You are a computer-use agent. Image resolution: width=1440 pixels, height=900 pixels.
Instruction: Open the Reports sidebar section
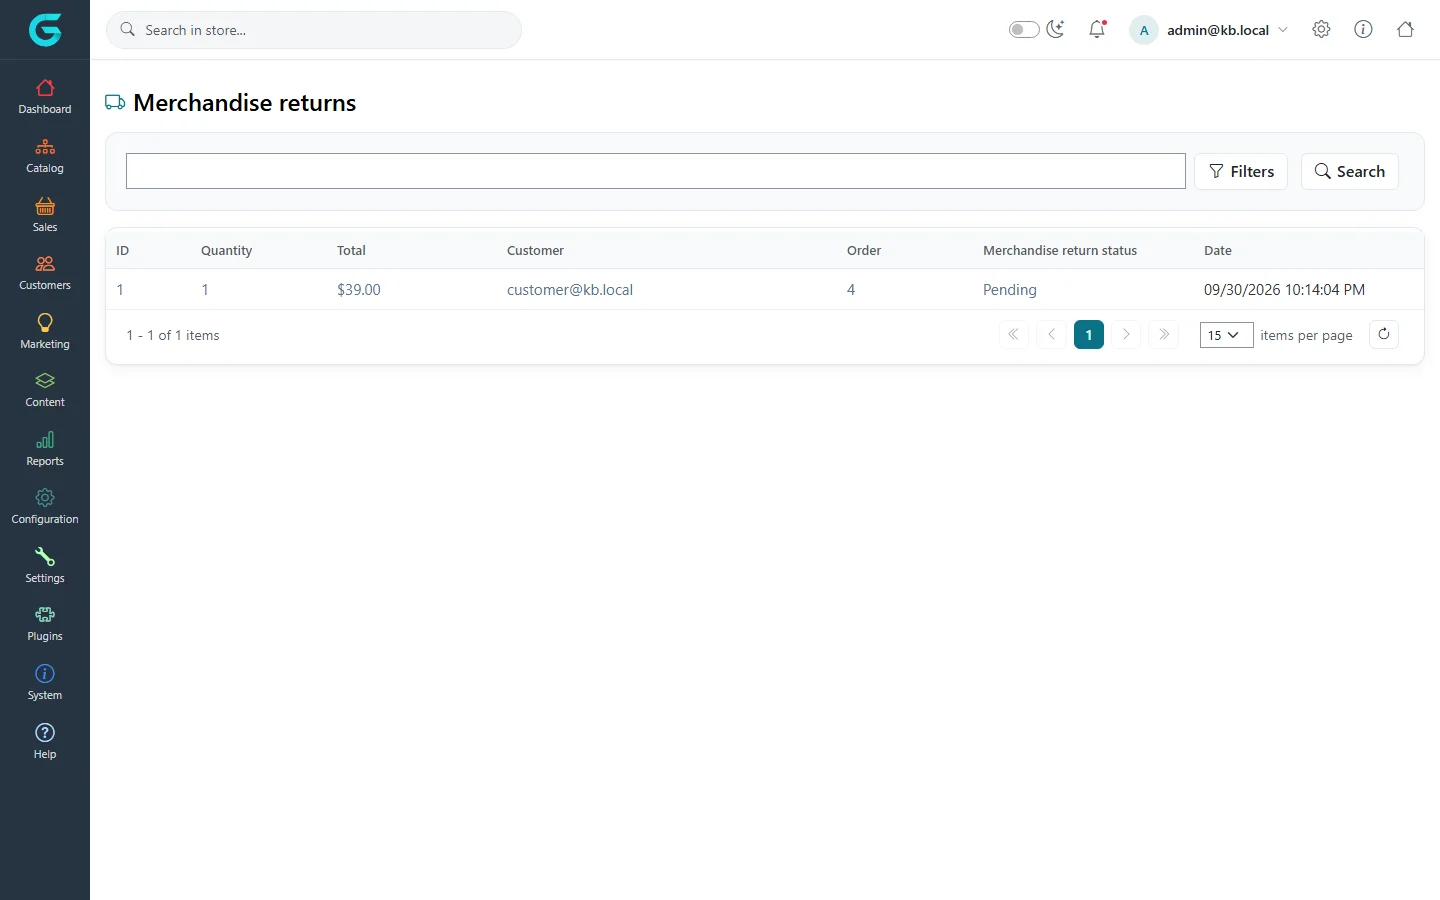[x=45, y=449]
